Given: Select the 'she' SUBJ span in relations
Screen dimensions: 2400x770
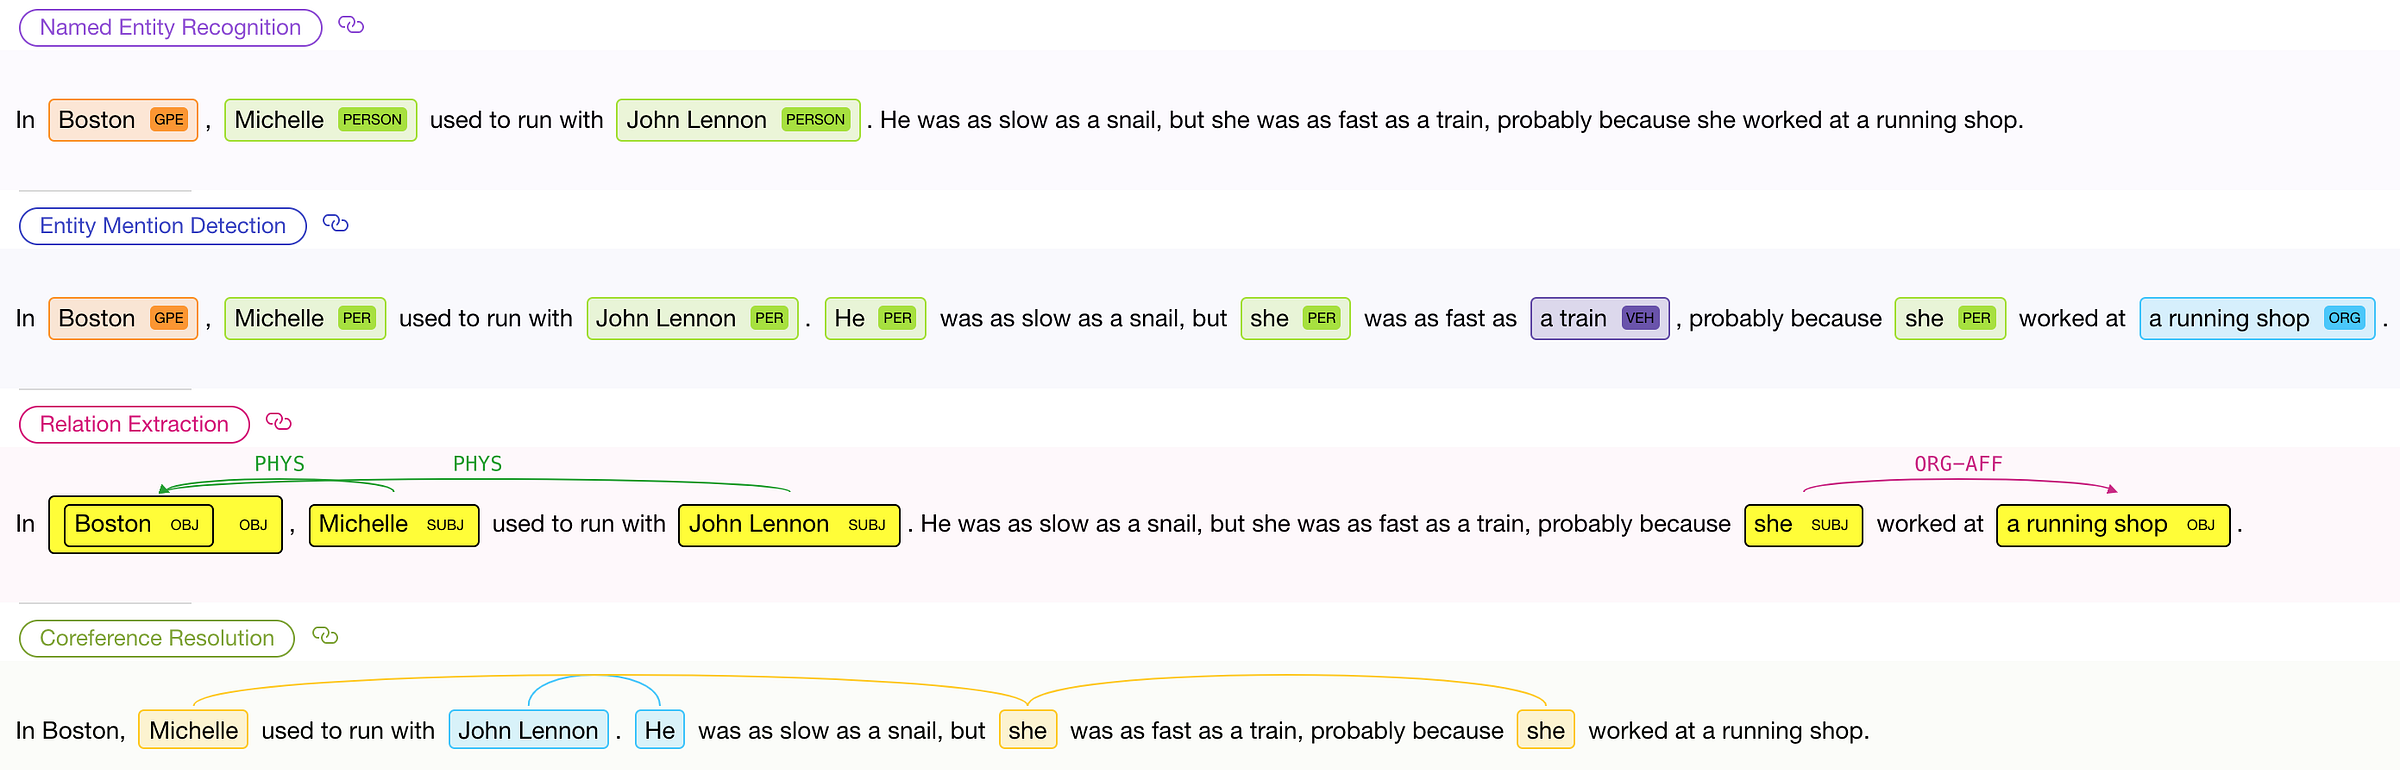Looking at the screenshot, I should tap(1803, 525).
